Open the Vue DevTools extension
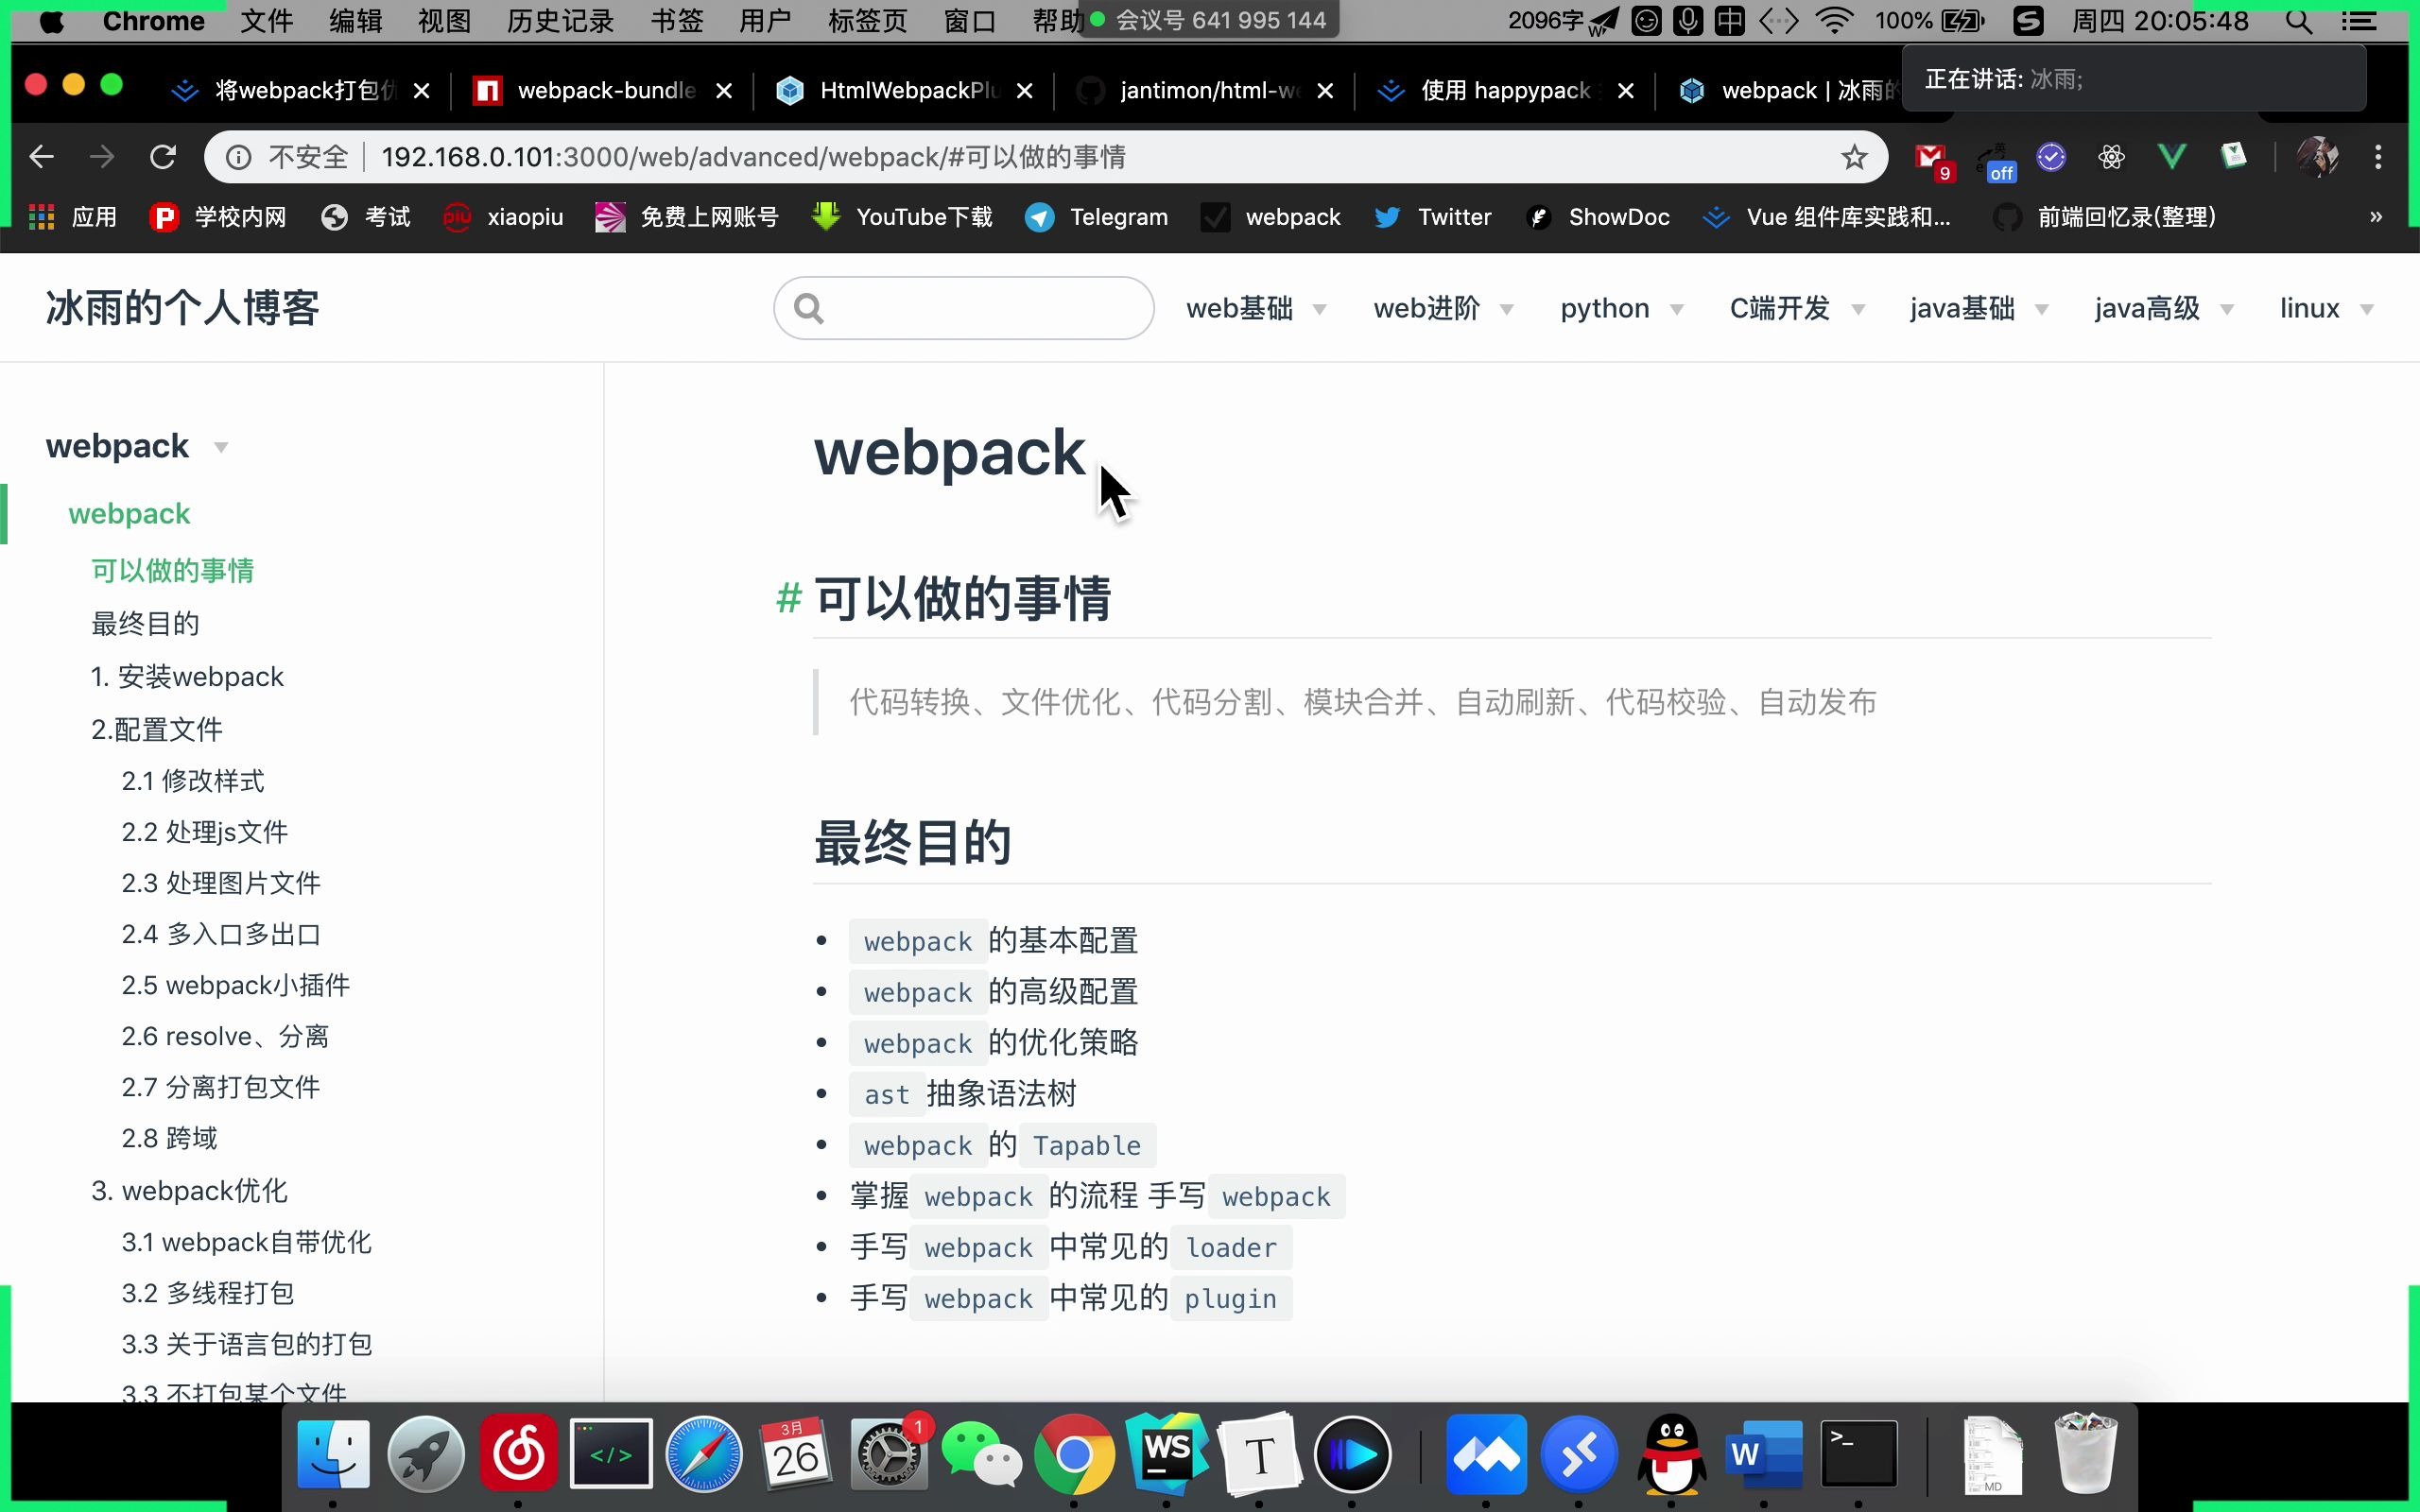Viewport: 2420px width, 1512px height. point(2172,157)
